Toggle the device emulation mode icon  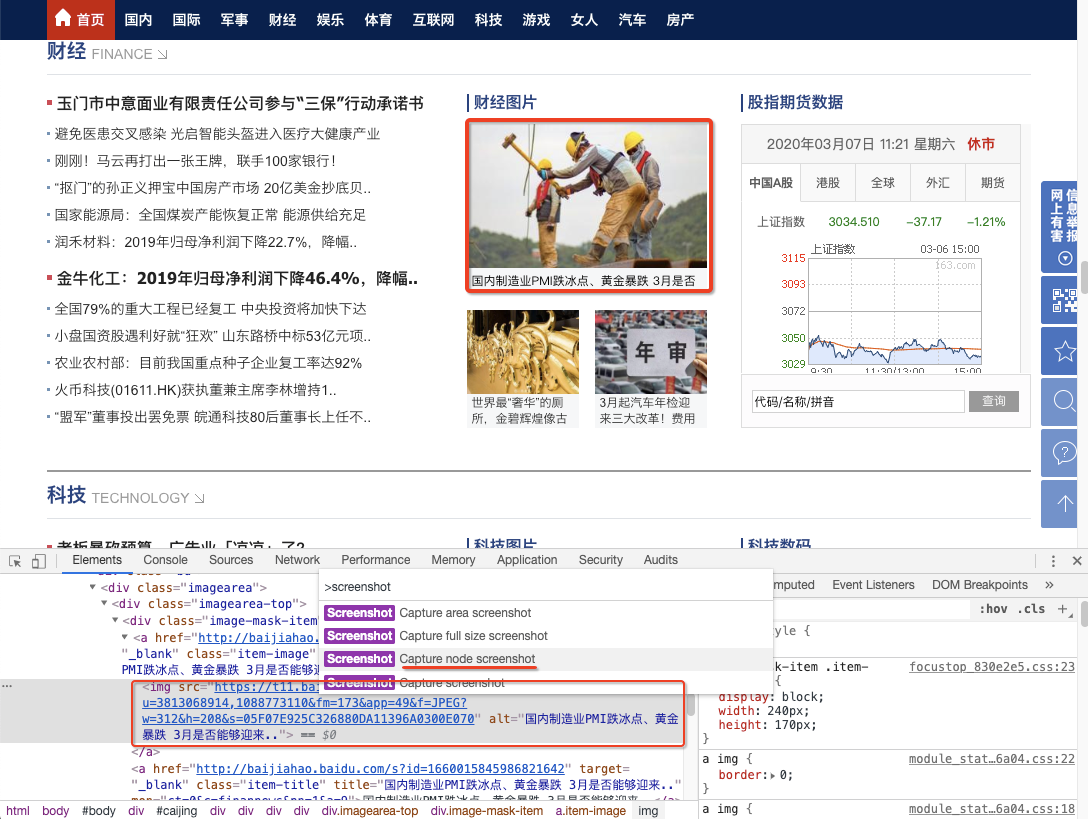pyautogui.click(x=38, y=561)
